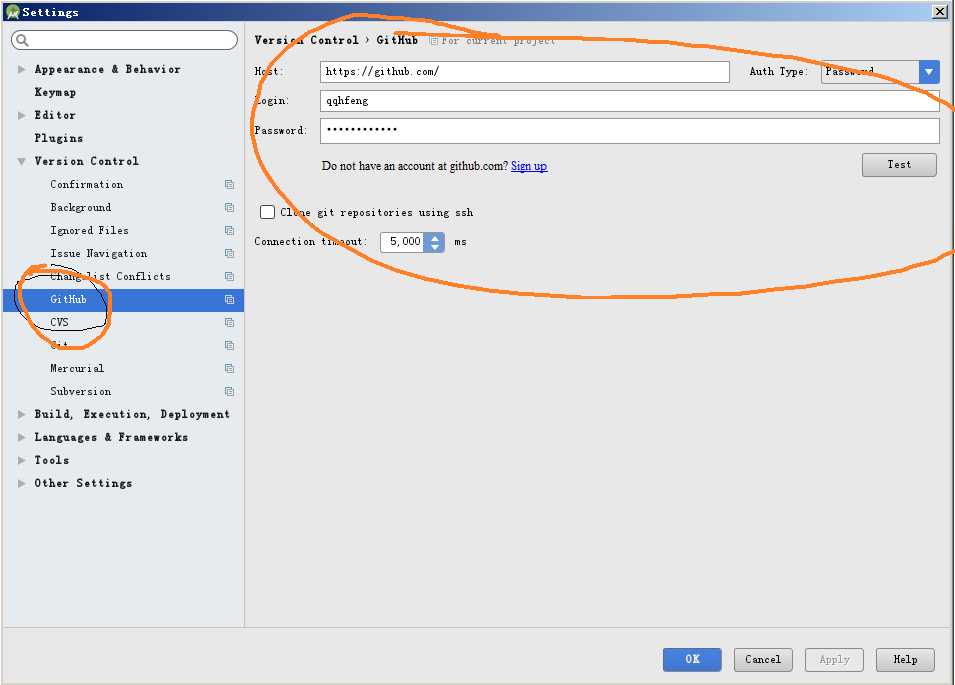Image resolution: width=955 pixels, height=685 pixels.
Task: Expand Build, Execution, Deployment section
Action: coord(21,415)
